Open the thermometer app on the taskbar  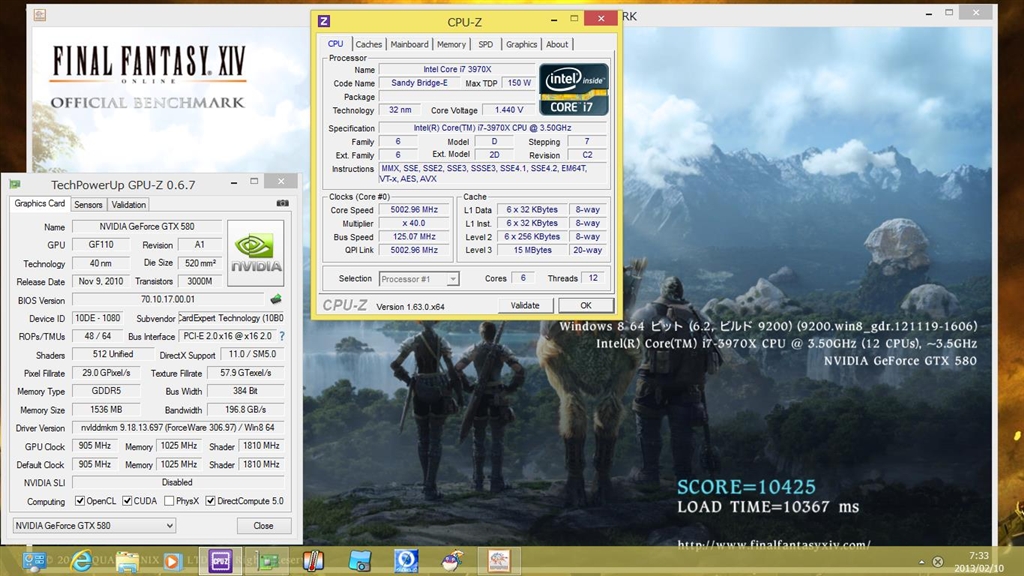pos(313,561)
